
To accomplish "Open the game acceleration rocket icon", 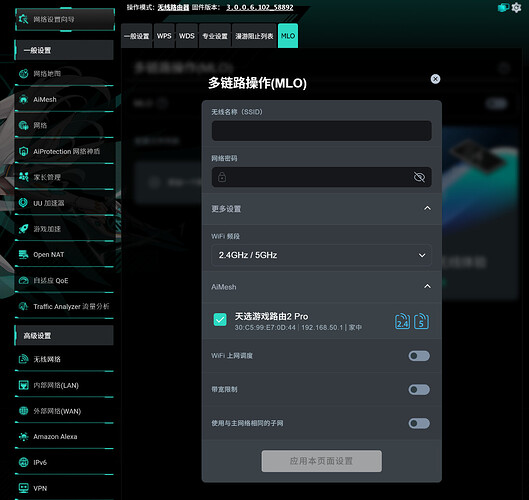I will (23, 229).
